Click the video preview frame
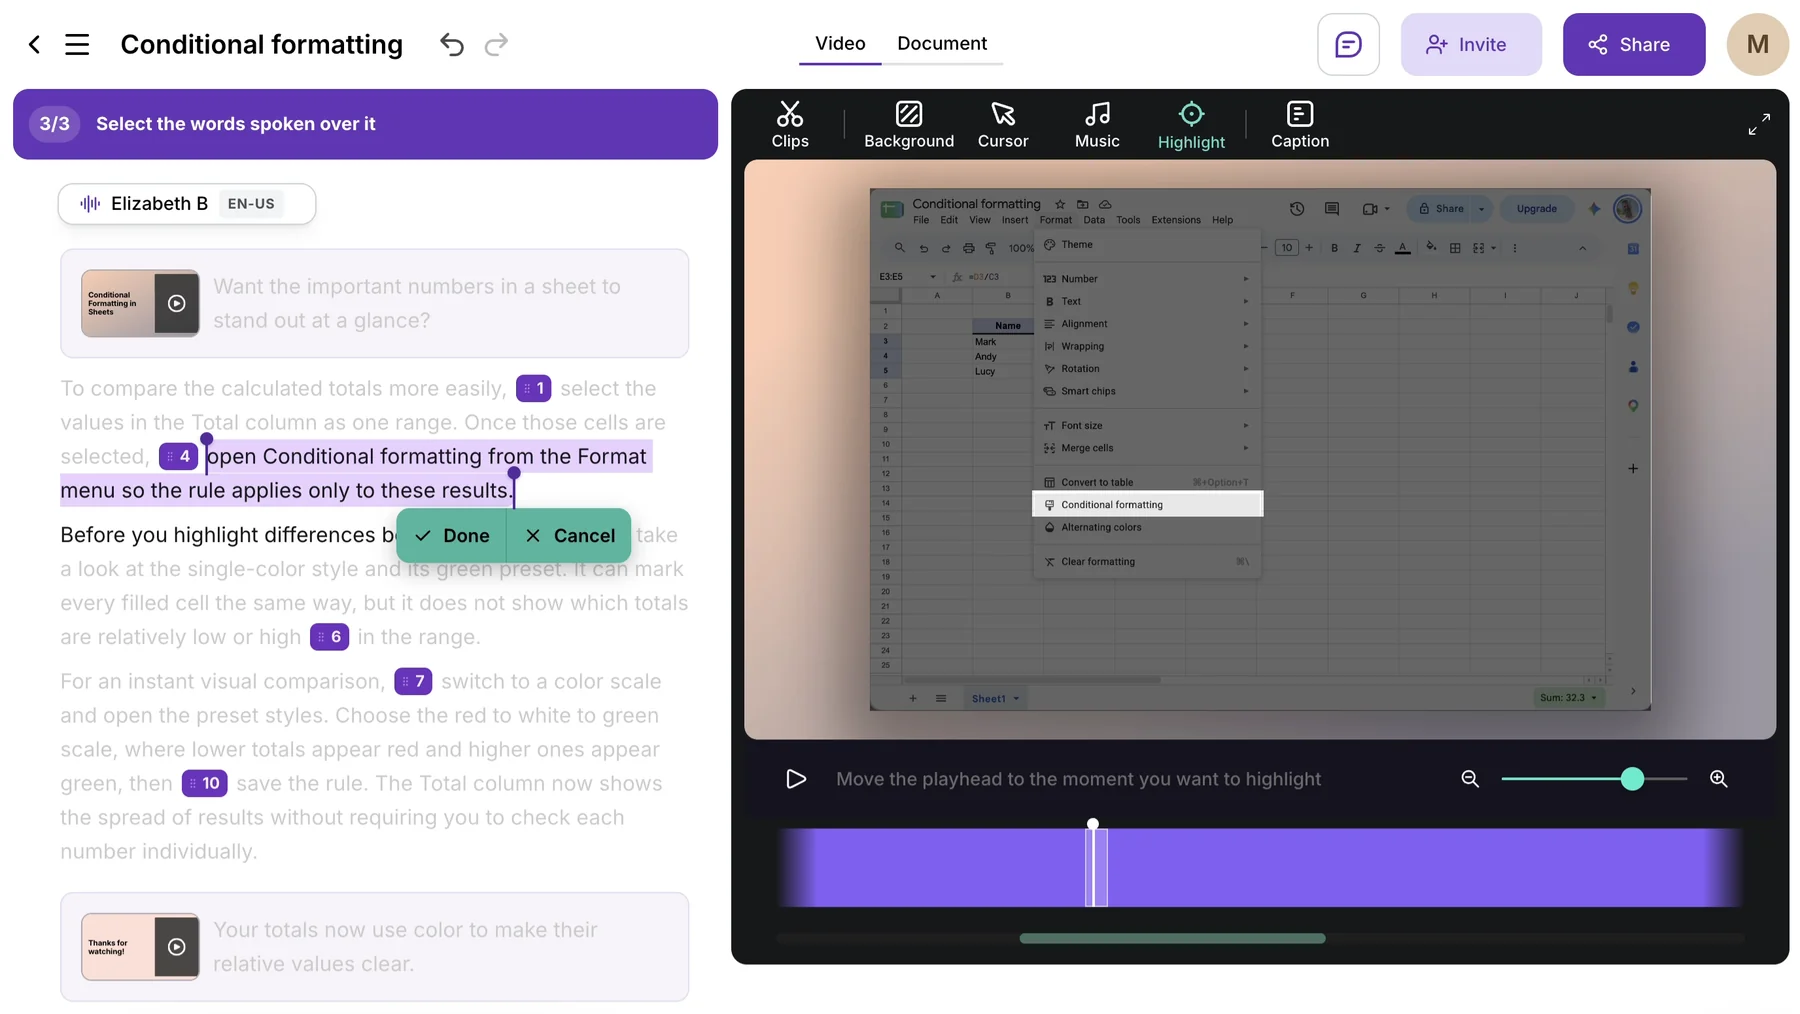The width and height of the screenshot is (1800, 1014). point(1260,449)
